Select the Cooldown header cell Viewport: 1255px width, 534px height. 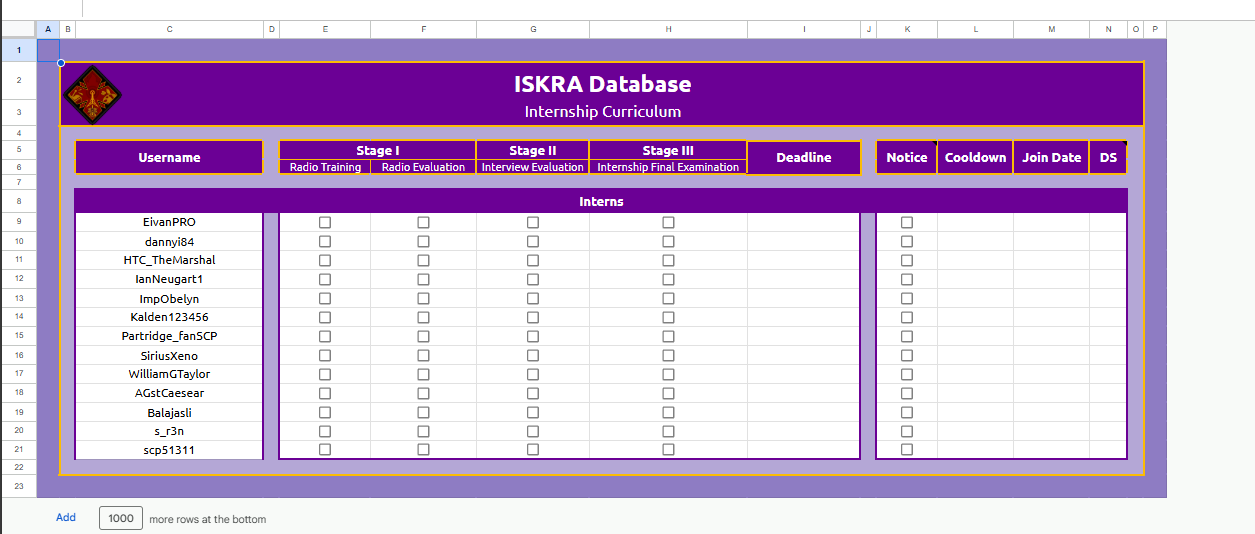[x=975, y=157]
